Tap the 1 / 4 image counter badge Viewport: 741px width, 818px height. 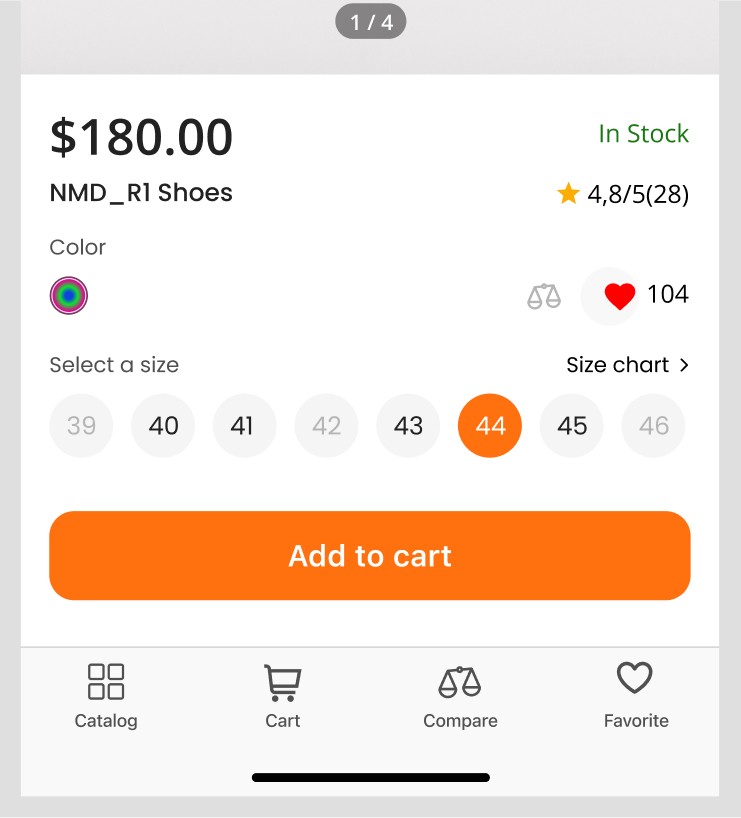point(371,22)
